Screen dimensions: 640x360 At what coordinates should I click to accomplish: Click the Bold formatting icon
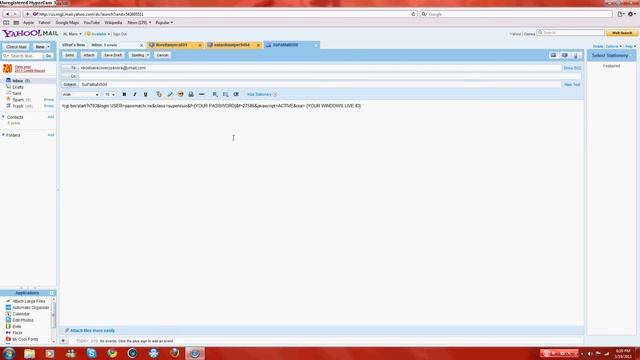124,94
